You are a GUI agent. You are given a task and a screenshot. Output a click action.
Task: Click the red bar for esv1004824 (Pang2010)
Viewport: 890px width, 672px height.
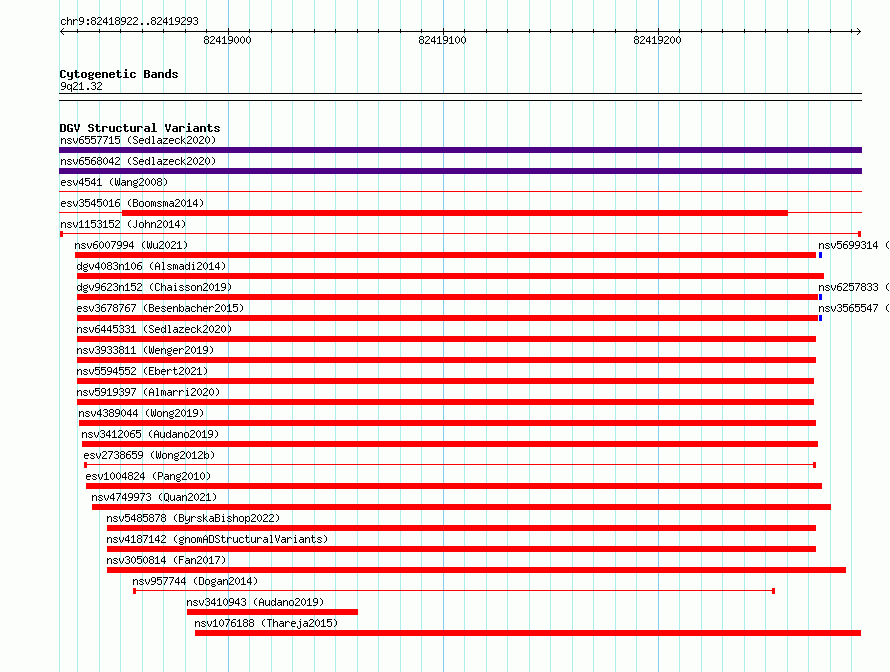[x=454, y=486]
